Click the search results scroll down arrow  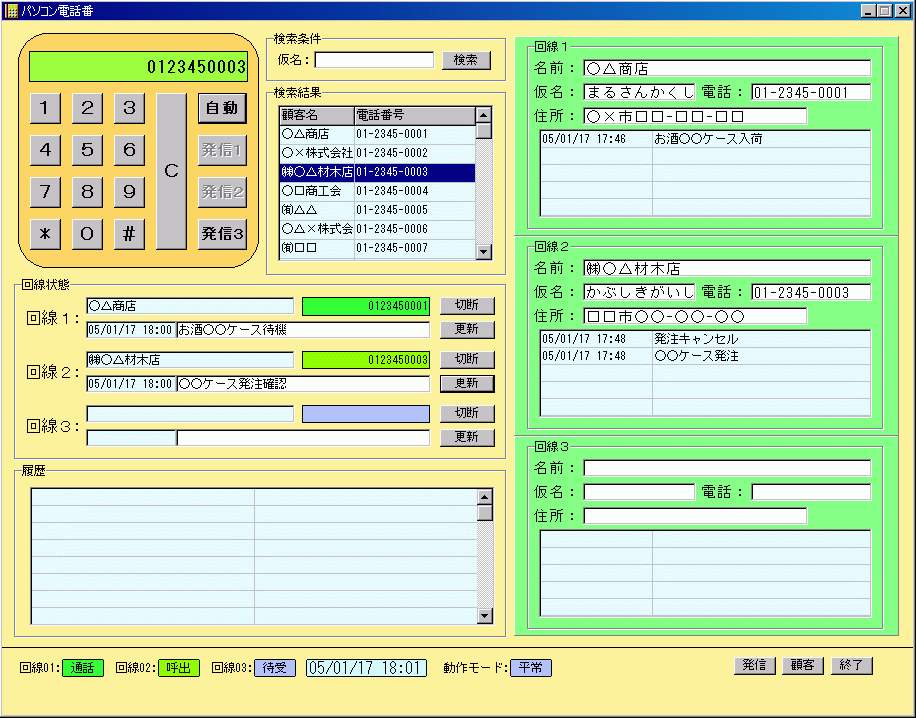pyautogui.click(x=484, y=252)
